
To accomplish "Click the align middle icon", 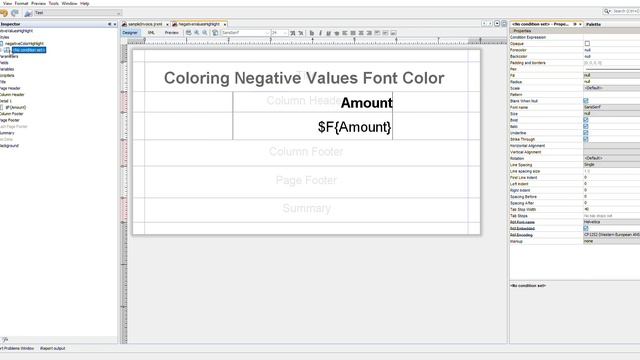I will click(x=385, y=33).
